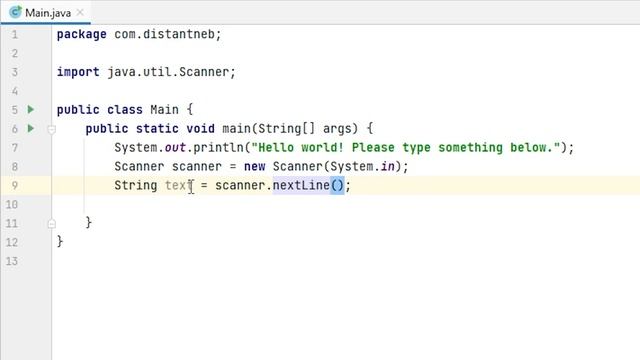
Task: Click 'static' keyword in main declaration
Action: pos(157,129)
